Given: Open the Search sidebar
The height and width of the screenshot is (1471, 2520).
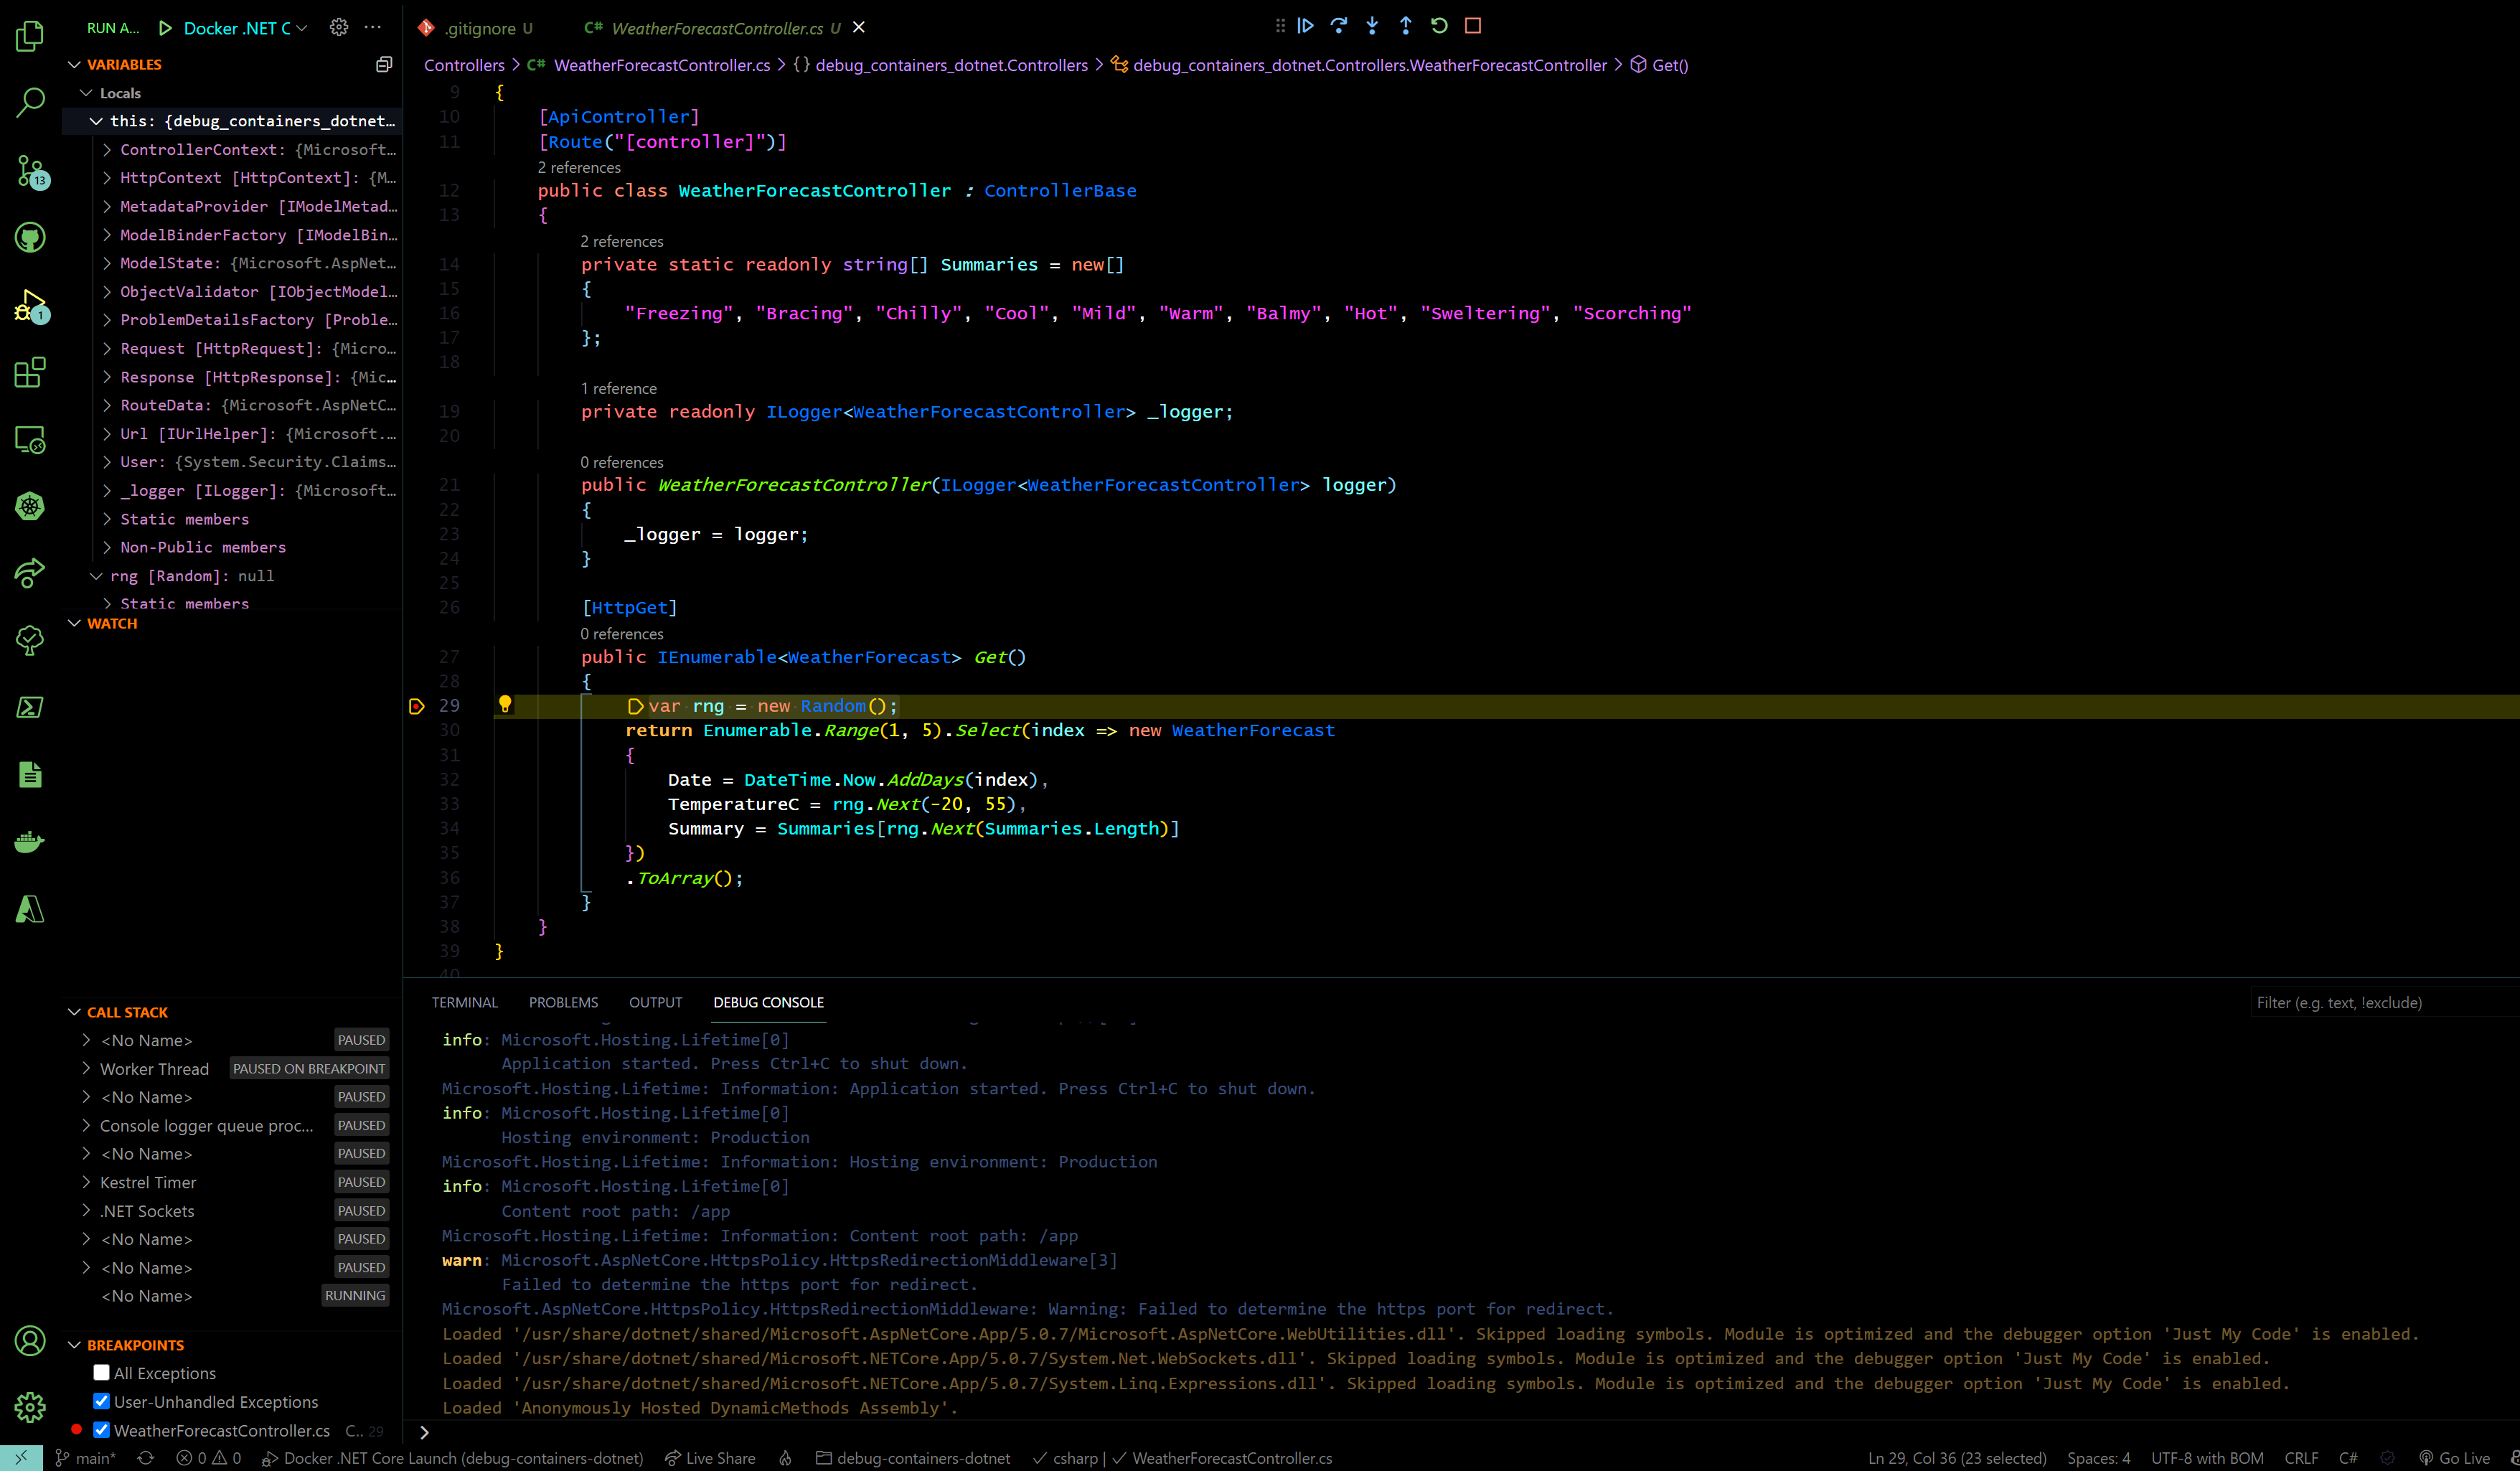Looking at the screenshot, I should [x=30, y=103].
